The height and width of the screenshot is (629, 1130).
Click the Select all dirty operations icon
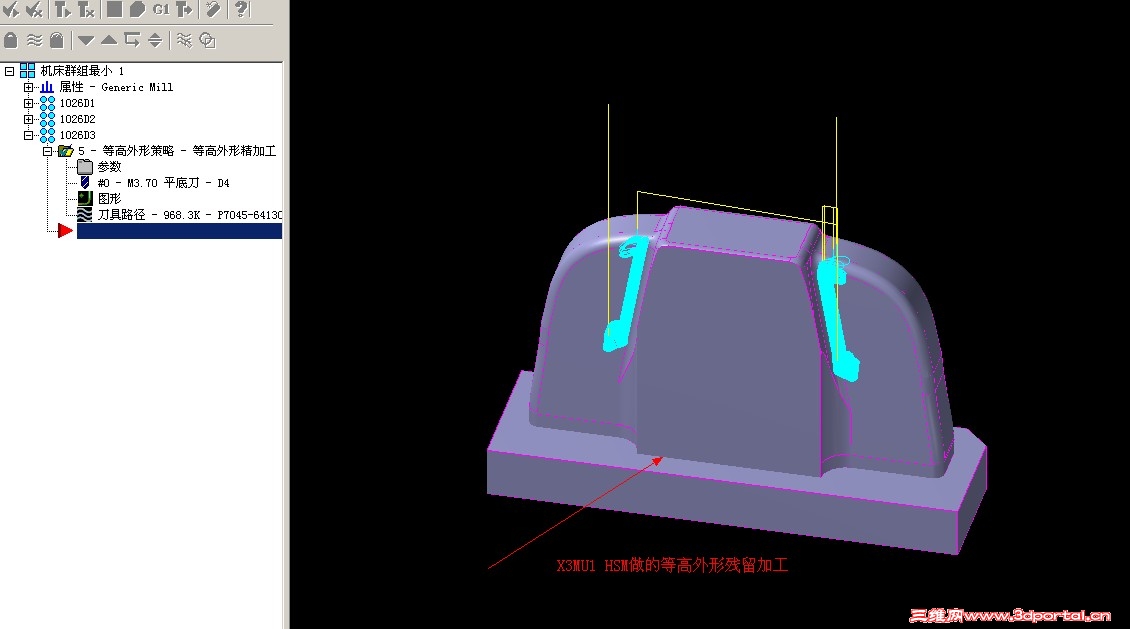point(35,9)
